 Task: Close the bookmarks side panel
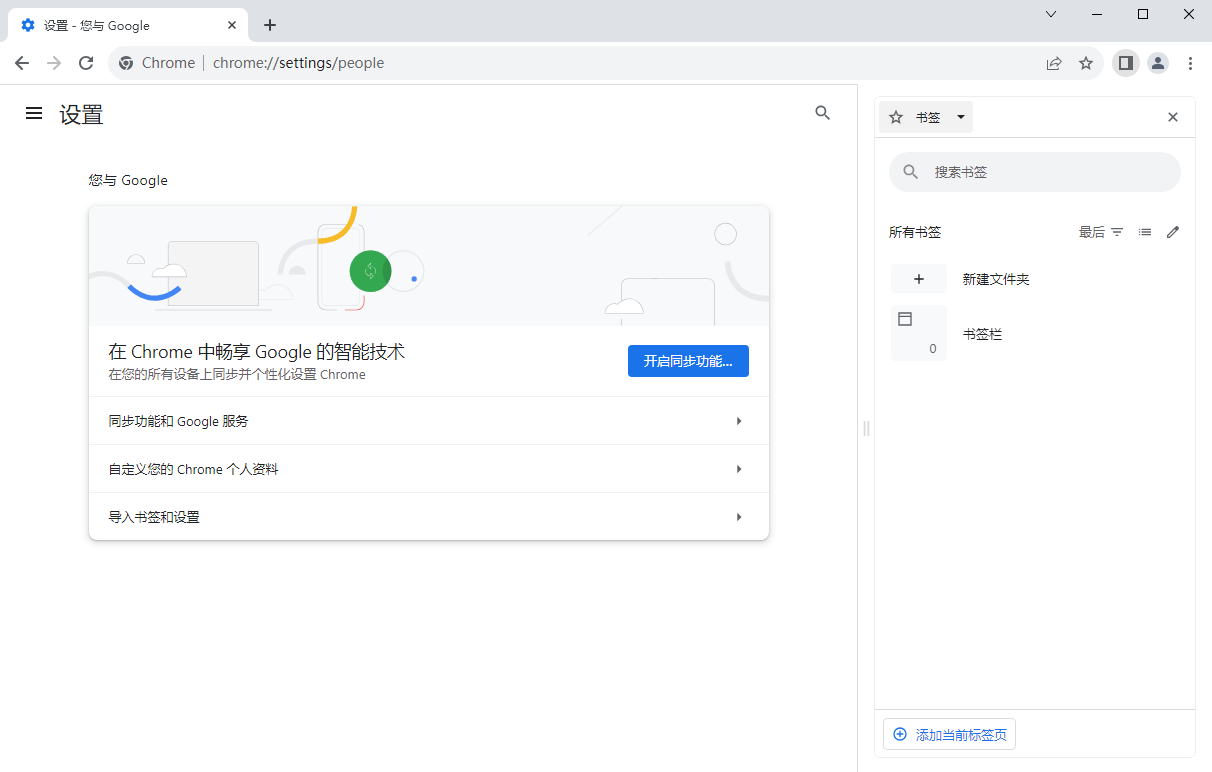[1173, 117]
